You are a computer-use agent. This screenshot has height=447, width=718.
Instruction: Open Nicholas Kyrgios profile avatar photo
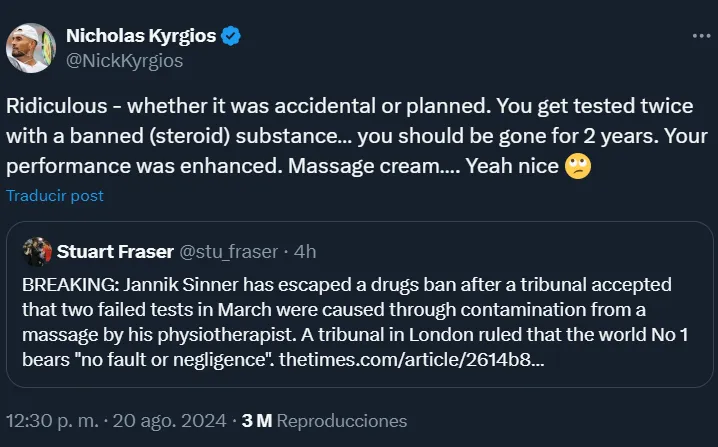(31, 47)
